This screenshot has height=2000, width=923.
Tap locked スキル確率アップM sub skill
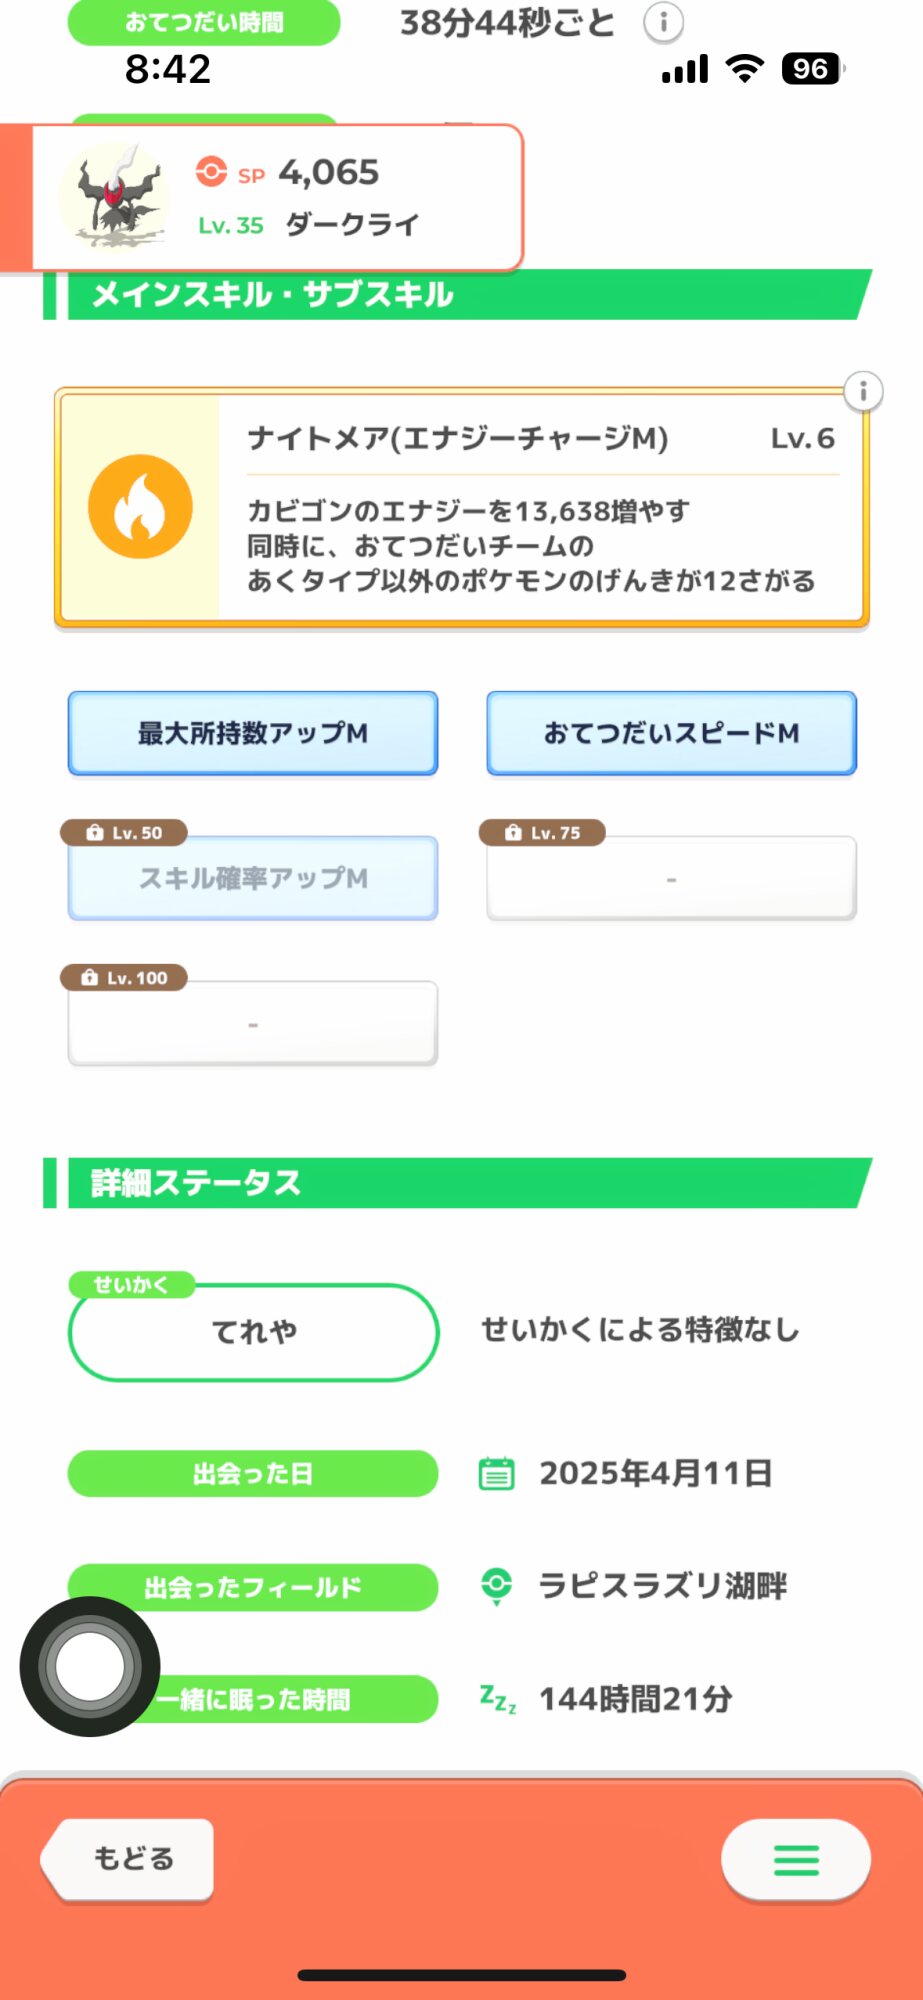(x=253, y=878)
